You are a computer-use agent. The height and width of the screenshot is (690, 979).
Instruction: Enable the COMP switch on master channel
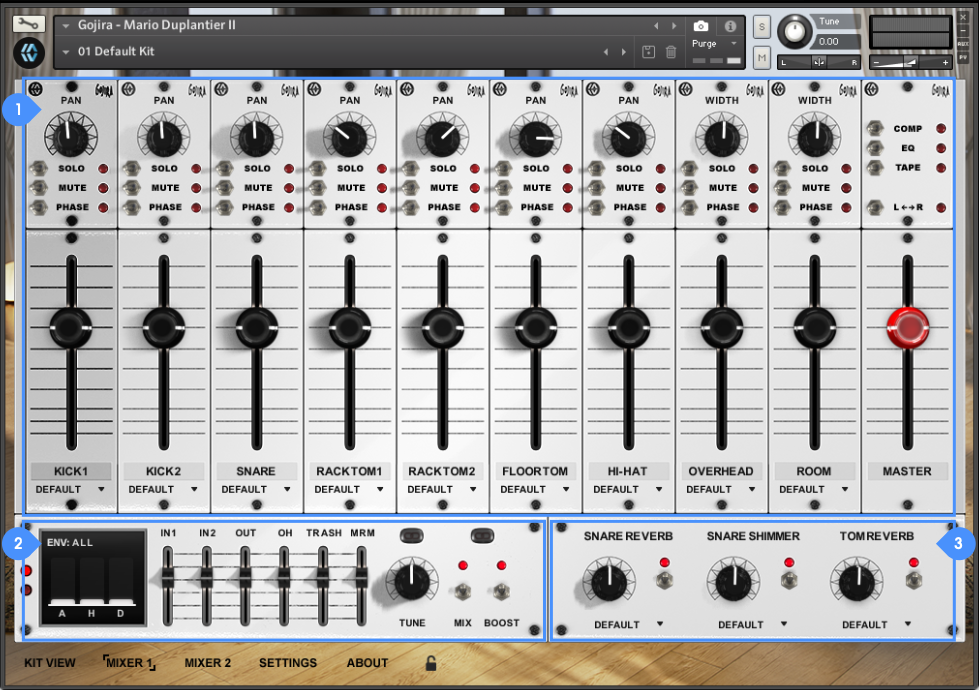point(874,129)
